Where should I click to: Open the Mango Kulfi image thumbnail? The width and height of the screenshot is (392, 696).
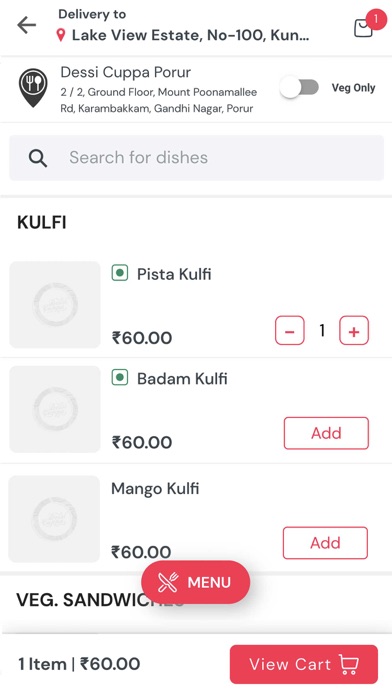click(x=54, y=519)
